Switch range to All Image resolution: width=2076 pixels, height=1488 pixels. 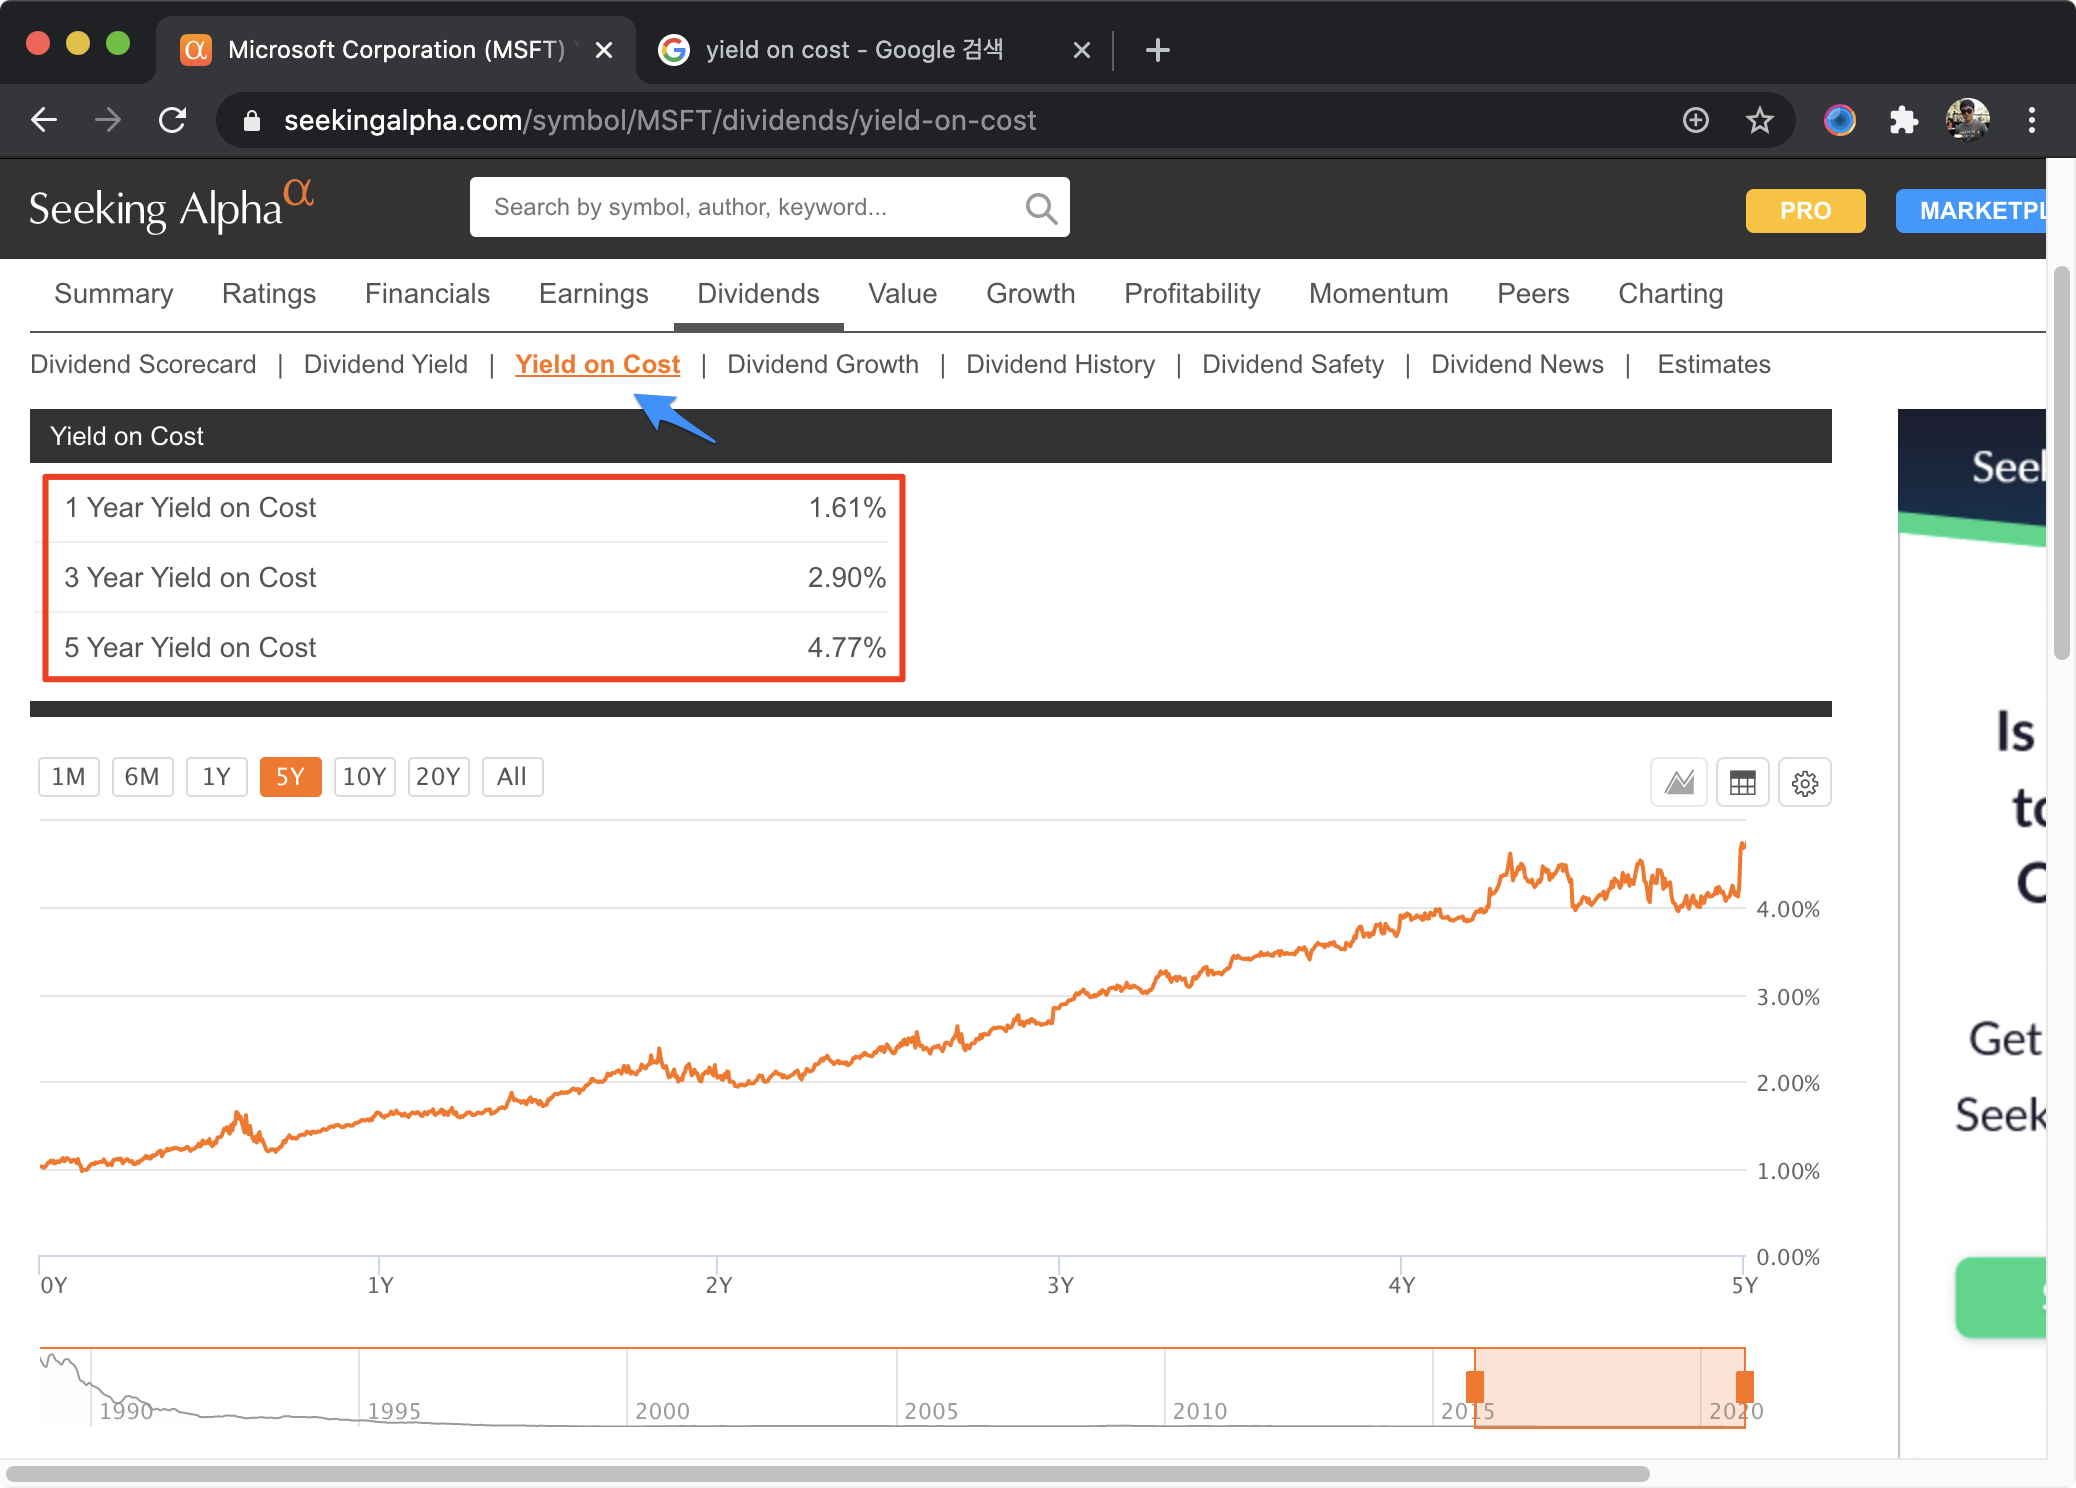coord(512,777)
